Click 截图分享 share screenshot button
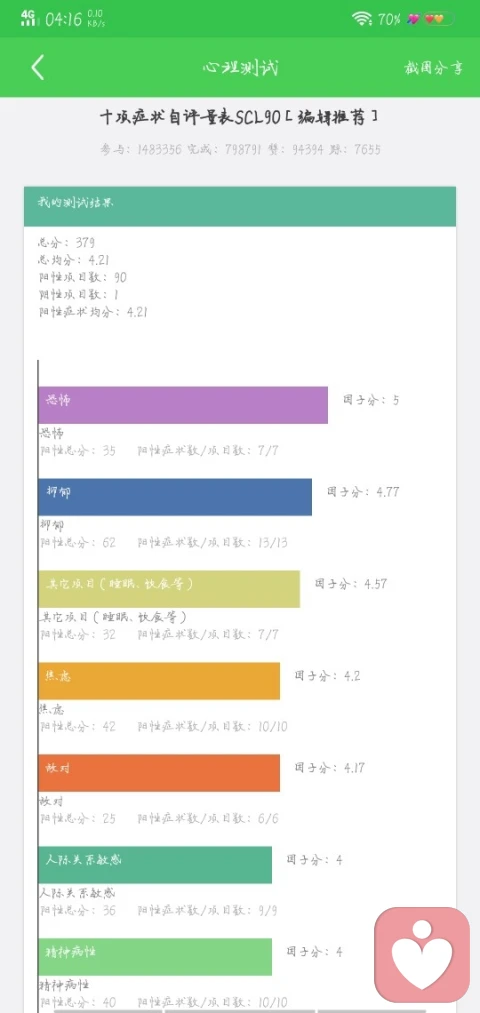The height and width of the screenshot is (1013, 480). click(433, 68)
